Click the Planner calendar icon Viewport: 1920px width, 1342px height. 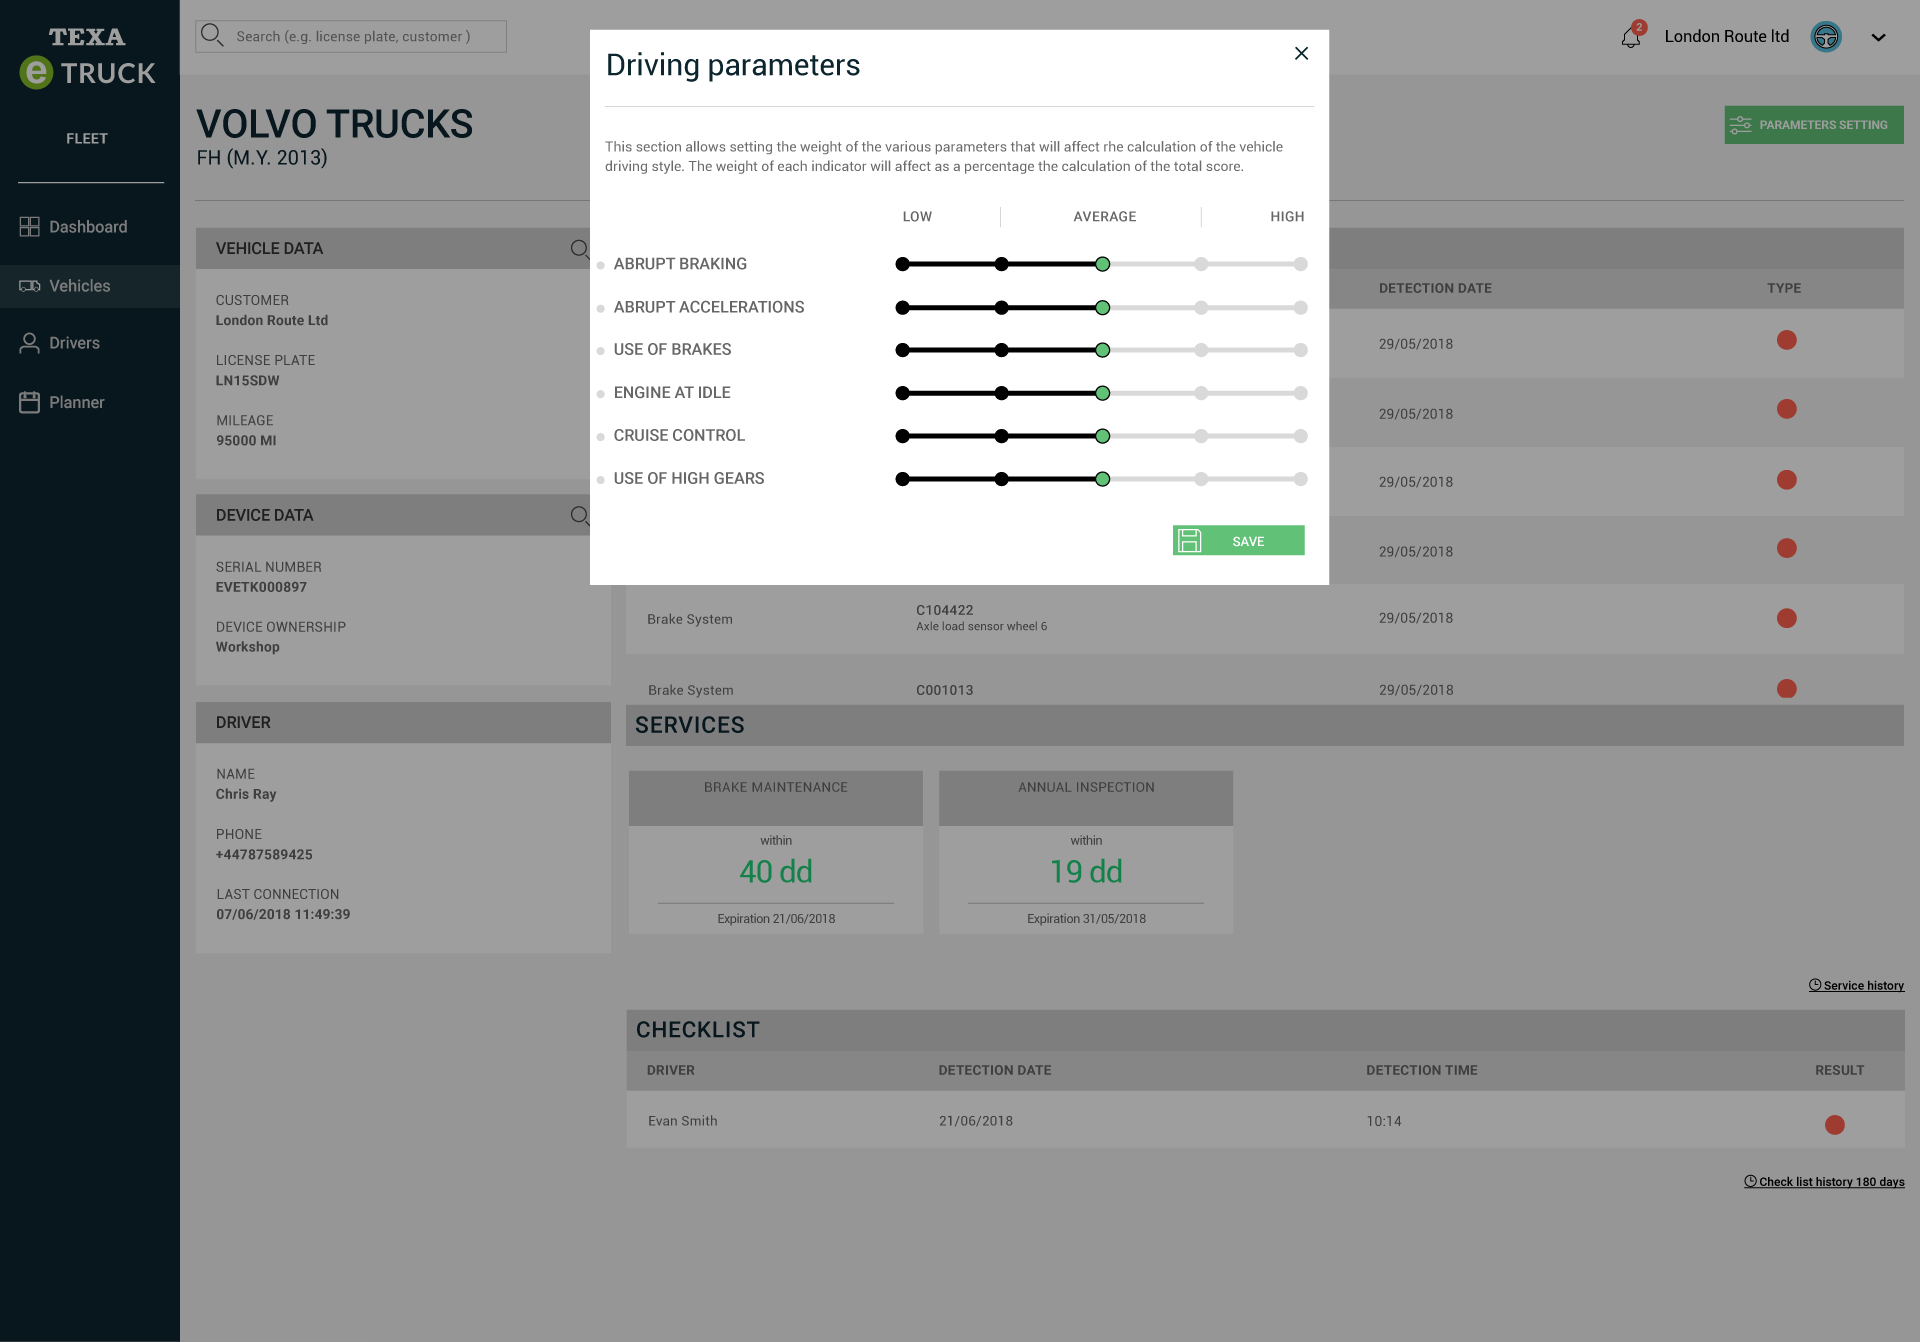[30, 402]
